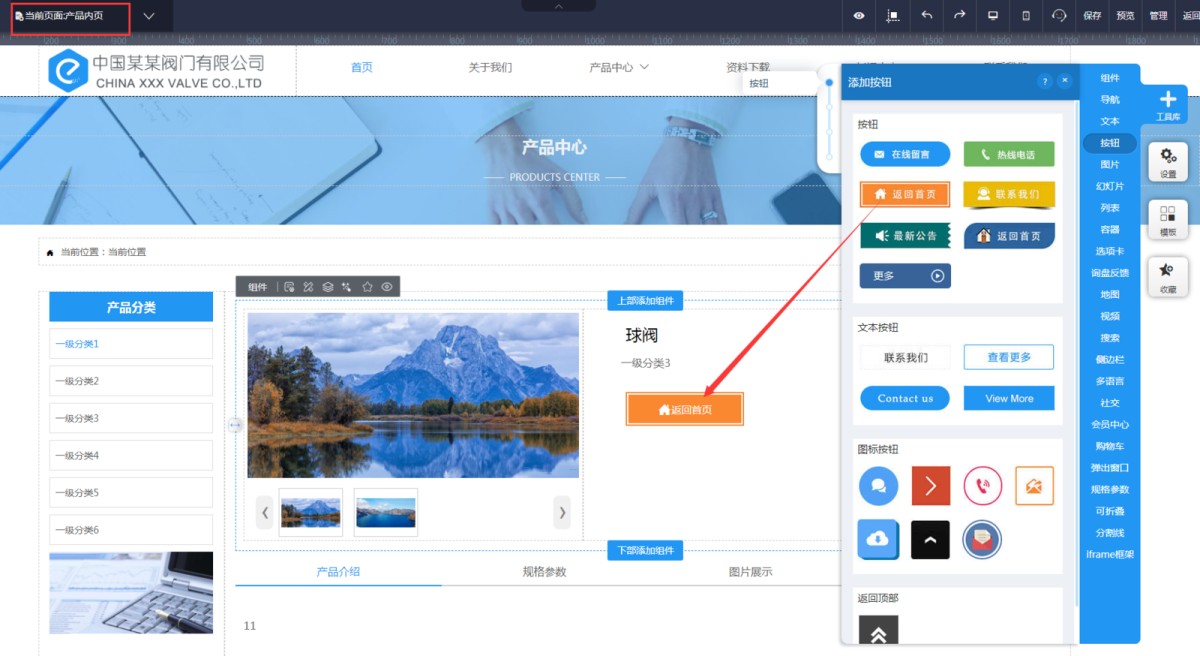The height and width of the screenshot is (656, 1200).
Task: Pick the outlined 查看更多 text button
Action: point(1009,357)
